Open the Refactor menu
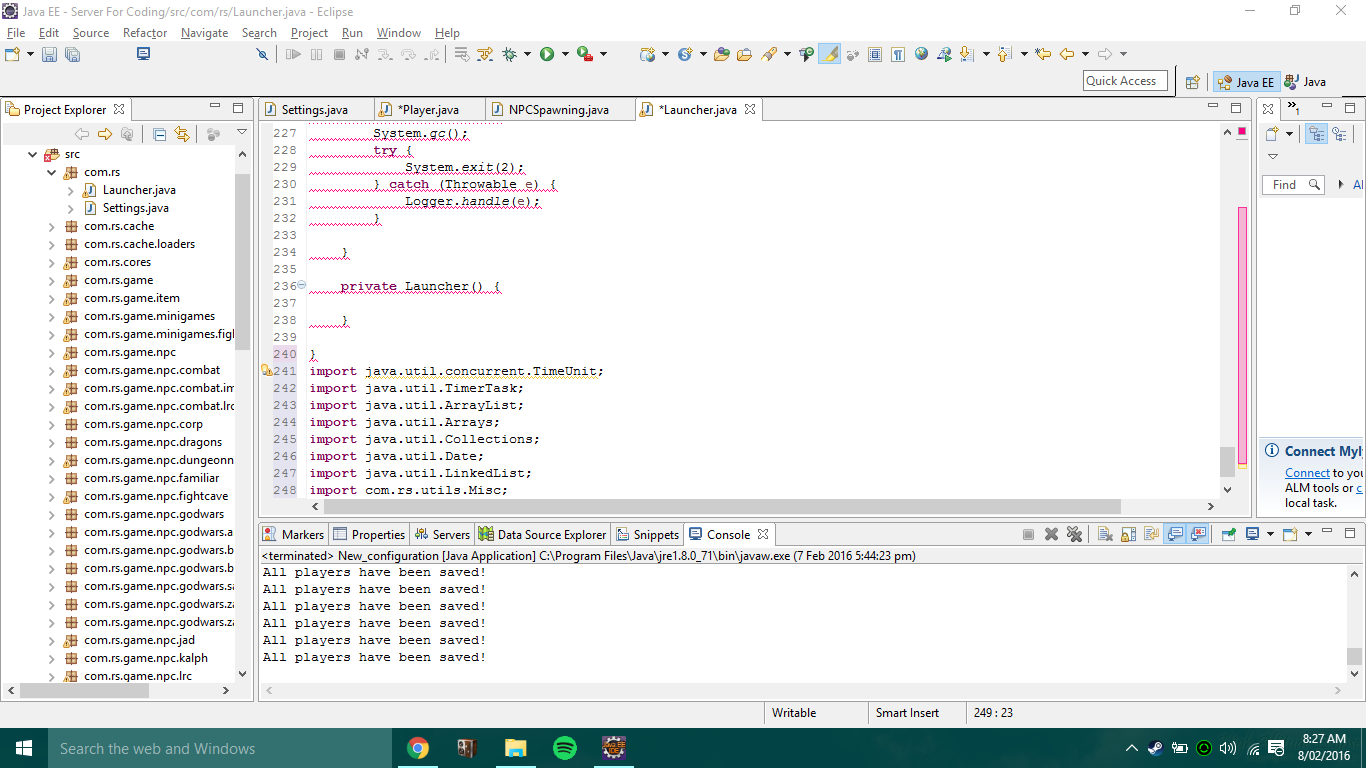This screenshot has width=1366, height=768. (x=145, y=33)
